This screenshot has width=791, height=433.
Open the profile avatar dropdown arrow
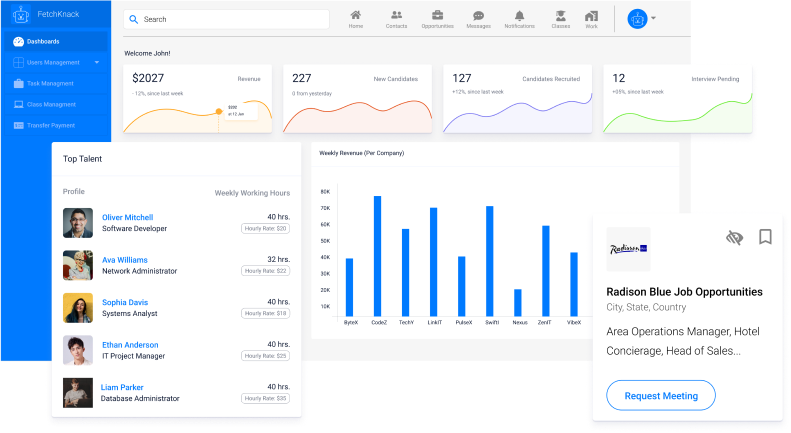point(653,18)
